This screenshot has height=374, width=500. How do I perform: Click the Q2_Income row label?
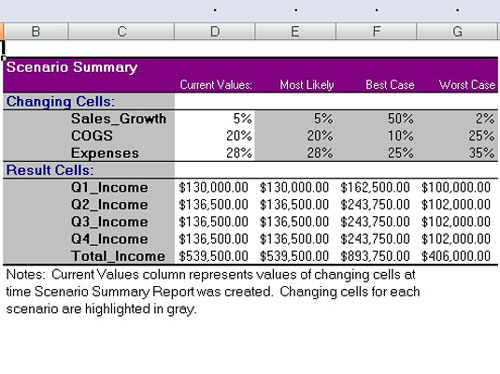point(109,205)
